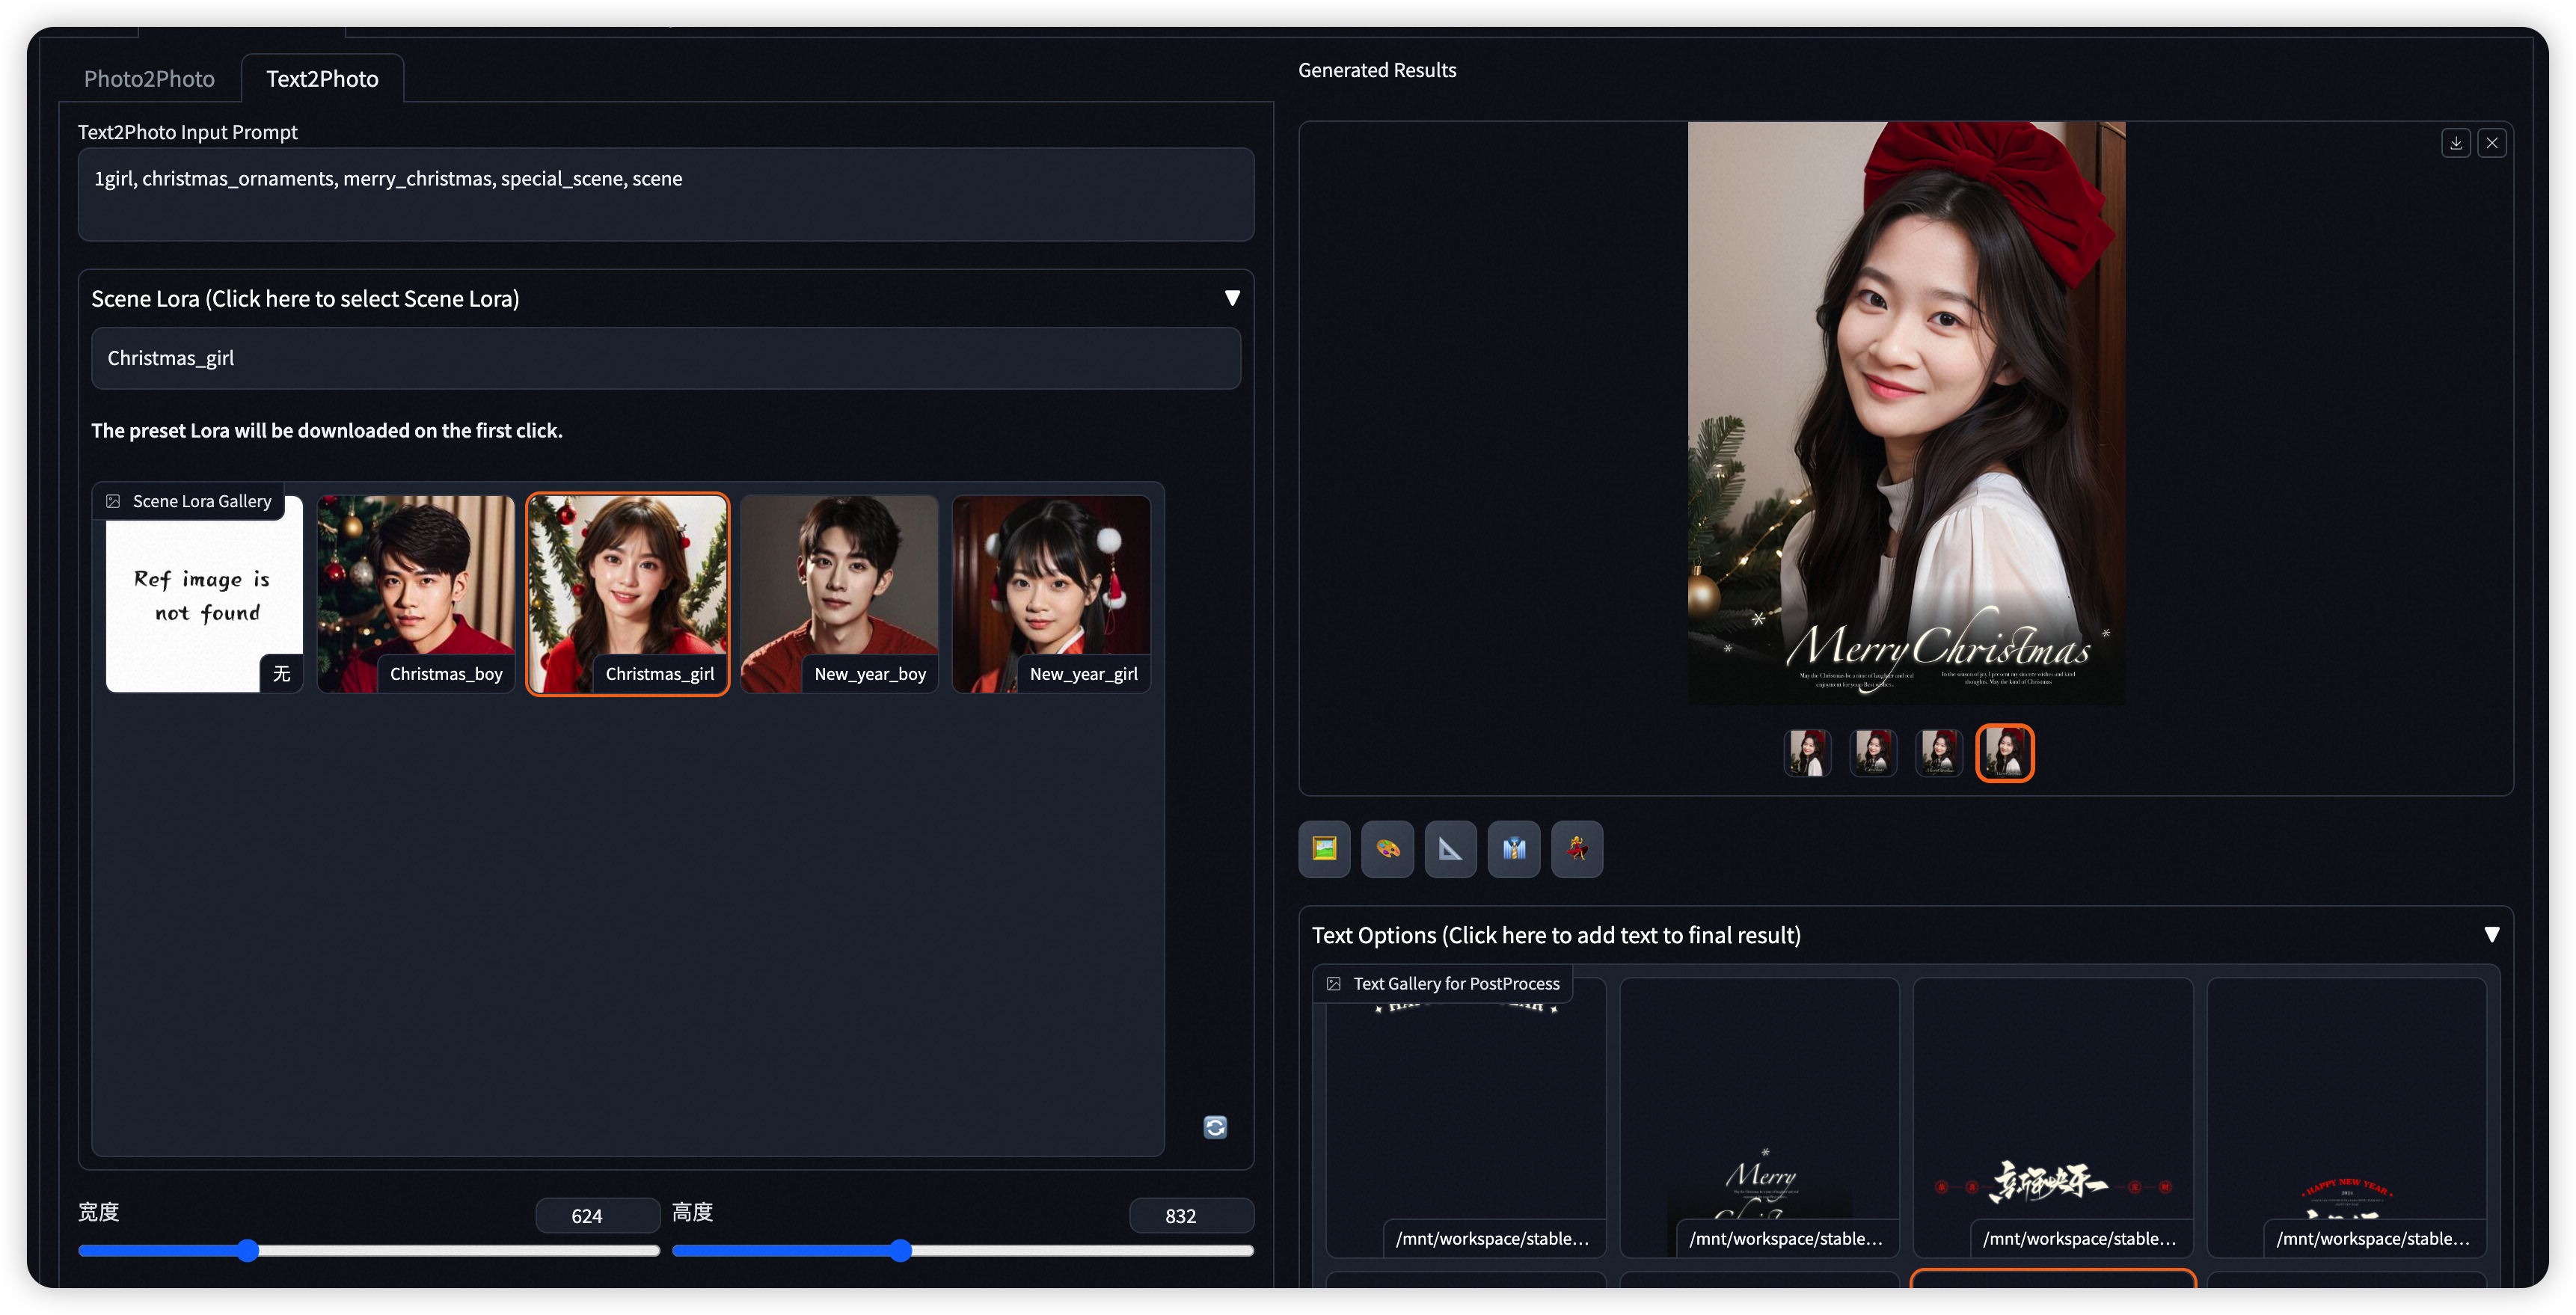Click the paint palette emoji button
2576x1315 pixels.
point(1387,849)
